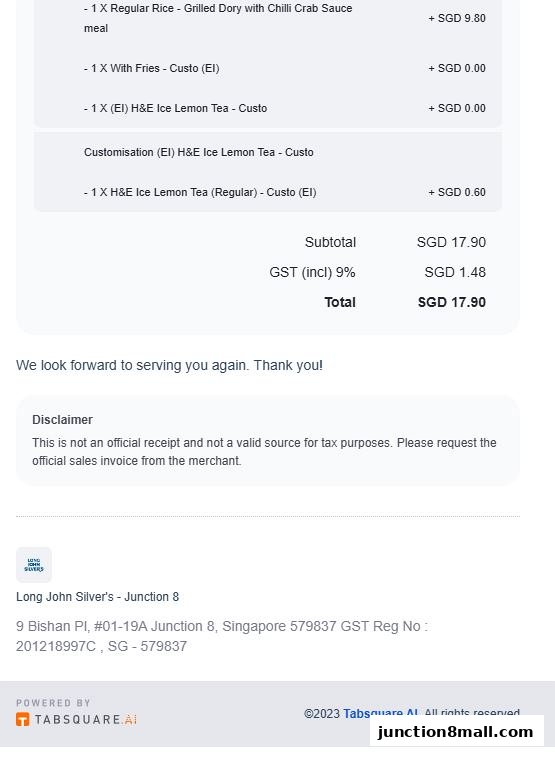Viewport: 555px width, 757px height.
Task: Click the POWERED BY label
Action: [53, 703]
